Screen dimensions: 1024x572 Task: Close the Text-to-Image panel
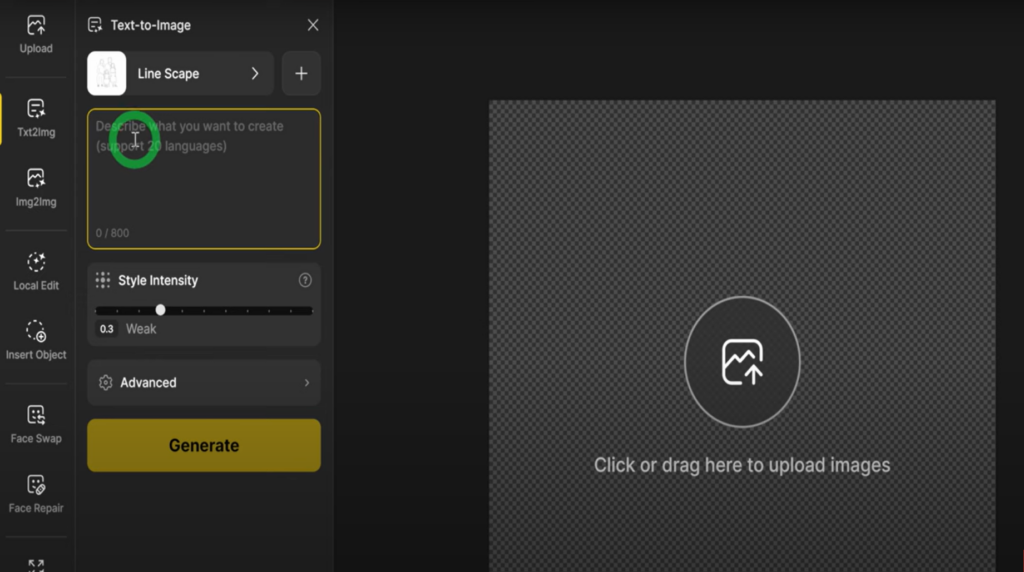pos(313,25)
